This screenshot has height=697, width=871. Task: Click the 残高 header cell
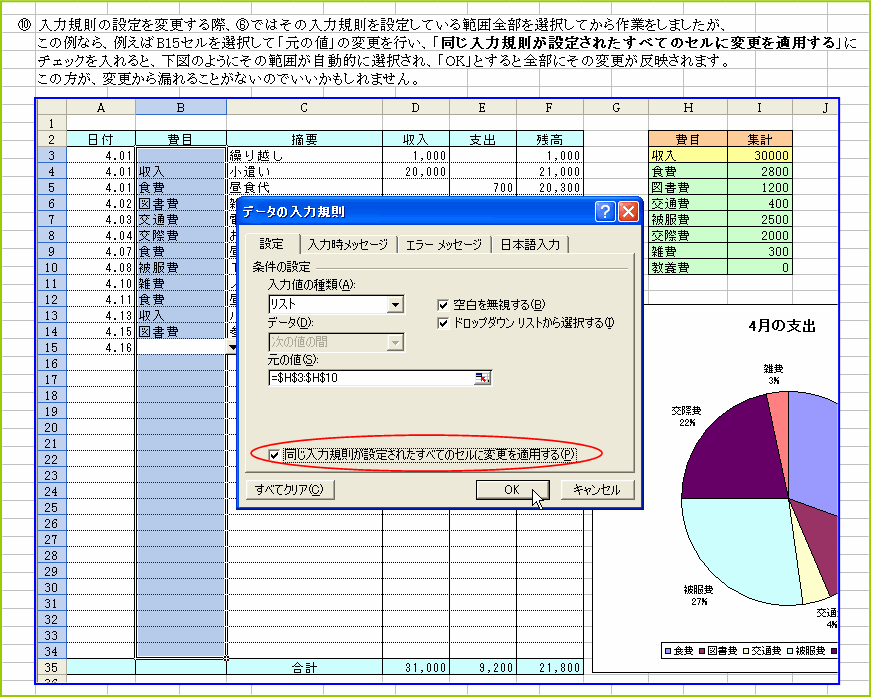[549, 139]
